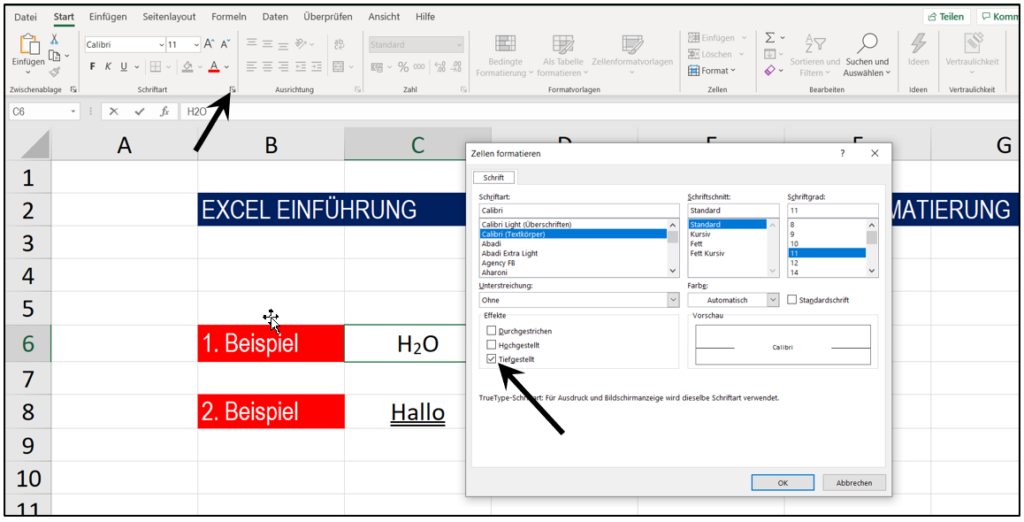
Task: Switch to the Überprüfen ribbon tab
Action: click(x=328, y=17)
